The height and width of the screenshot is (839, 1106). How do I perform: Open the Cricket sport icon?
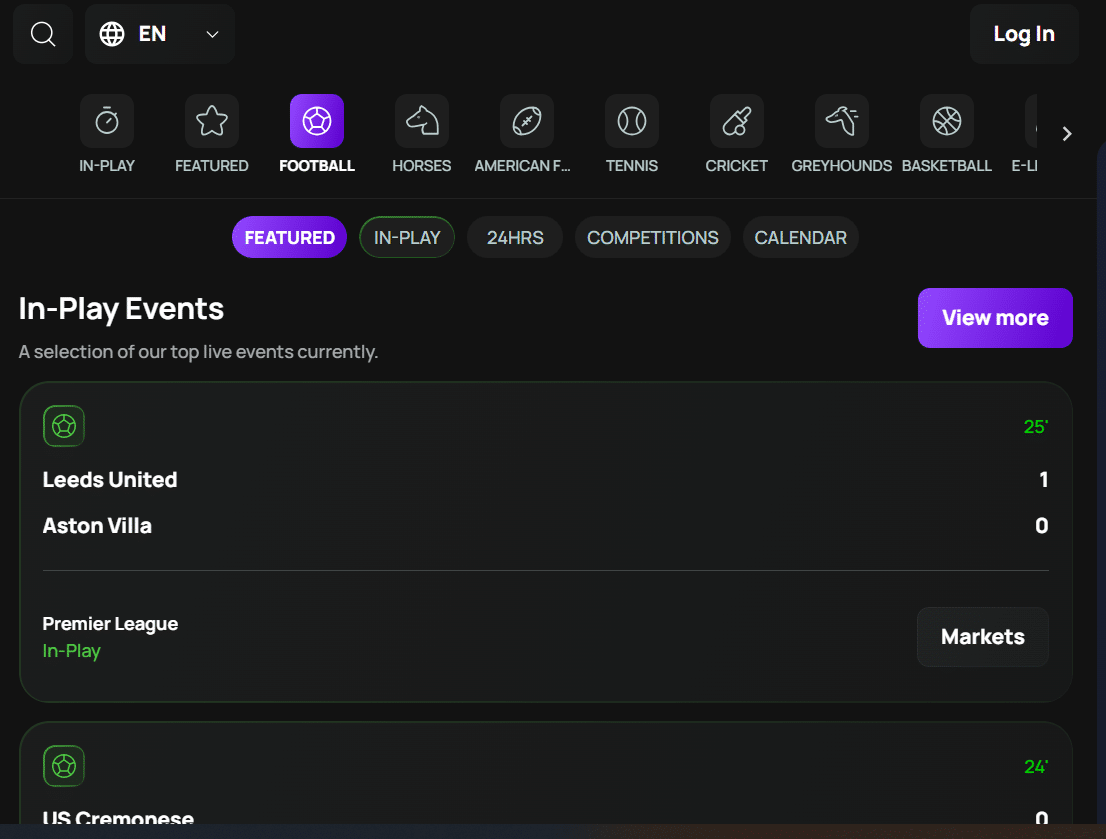point(737,121)
